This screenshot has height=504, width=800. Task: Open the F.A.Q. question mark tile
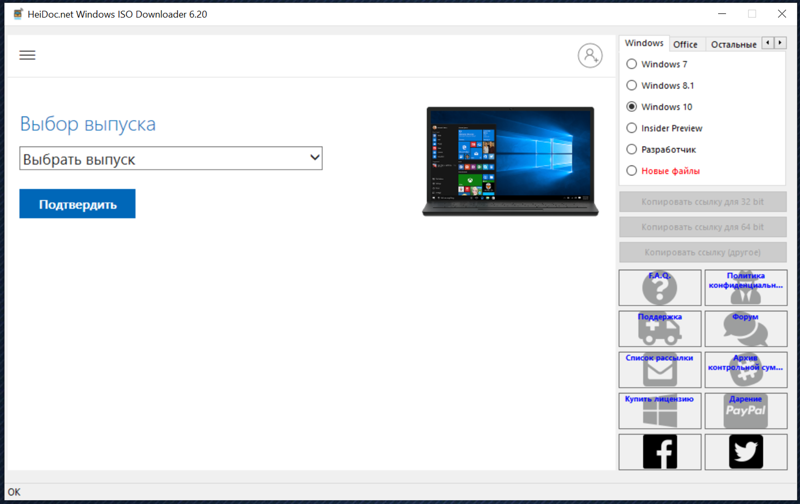[x=660, y=288]
